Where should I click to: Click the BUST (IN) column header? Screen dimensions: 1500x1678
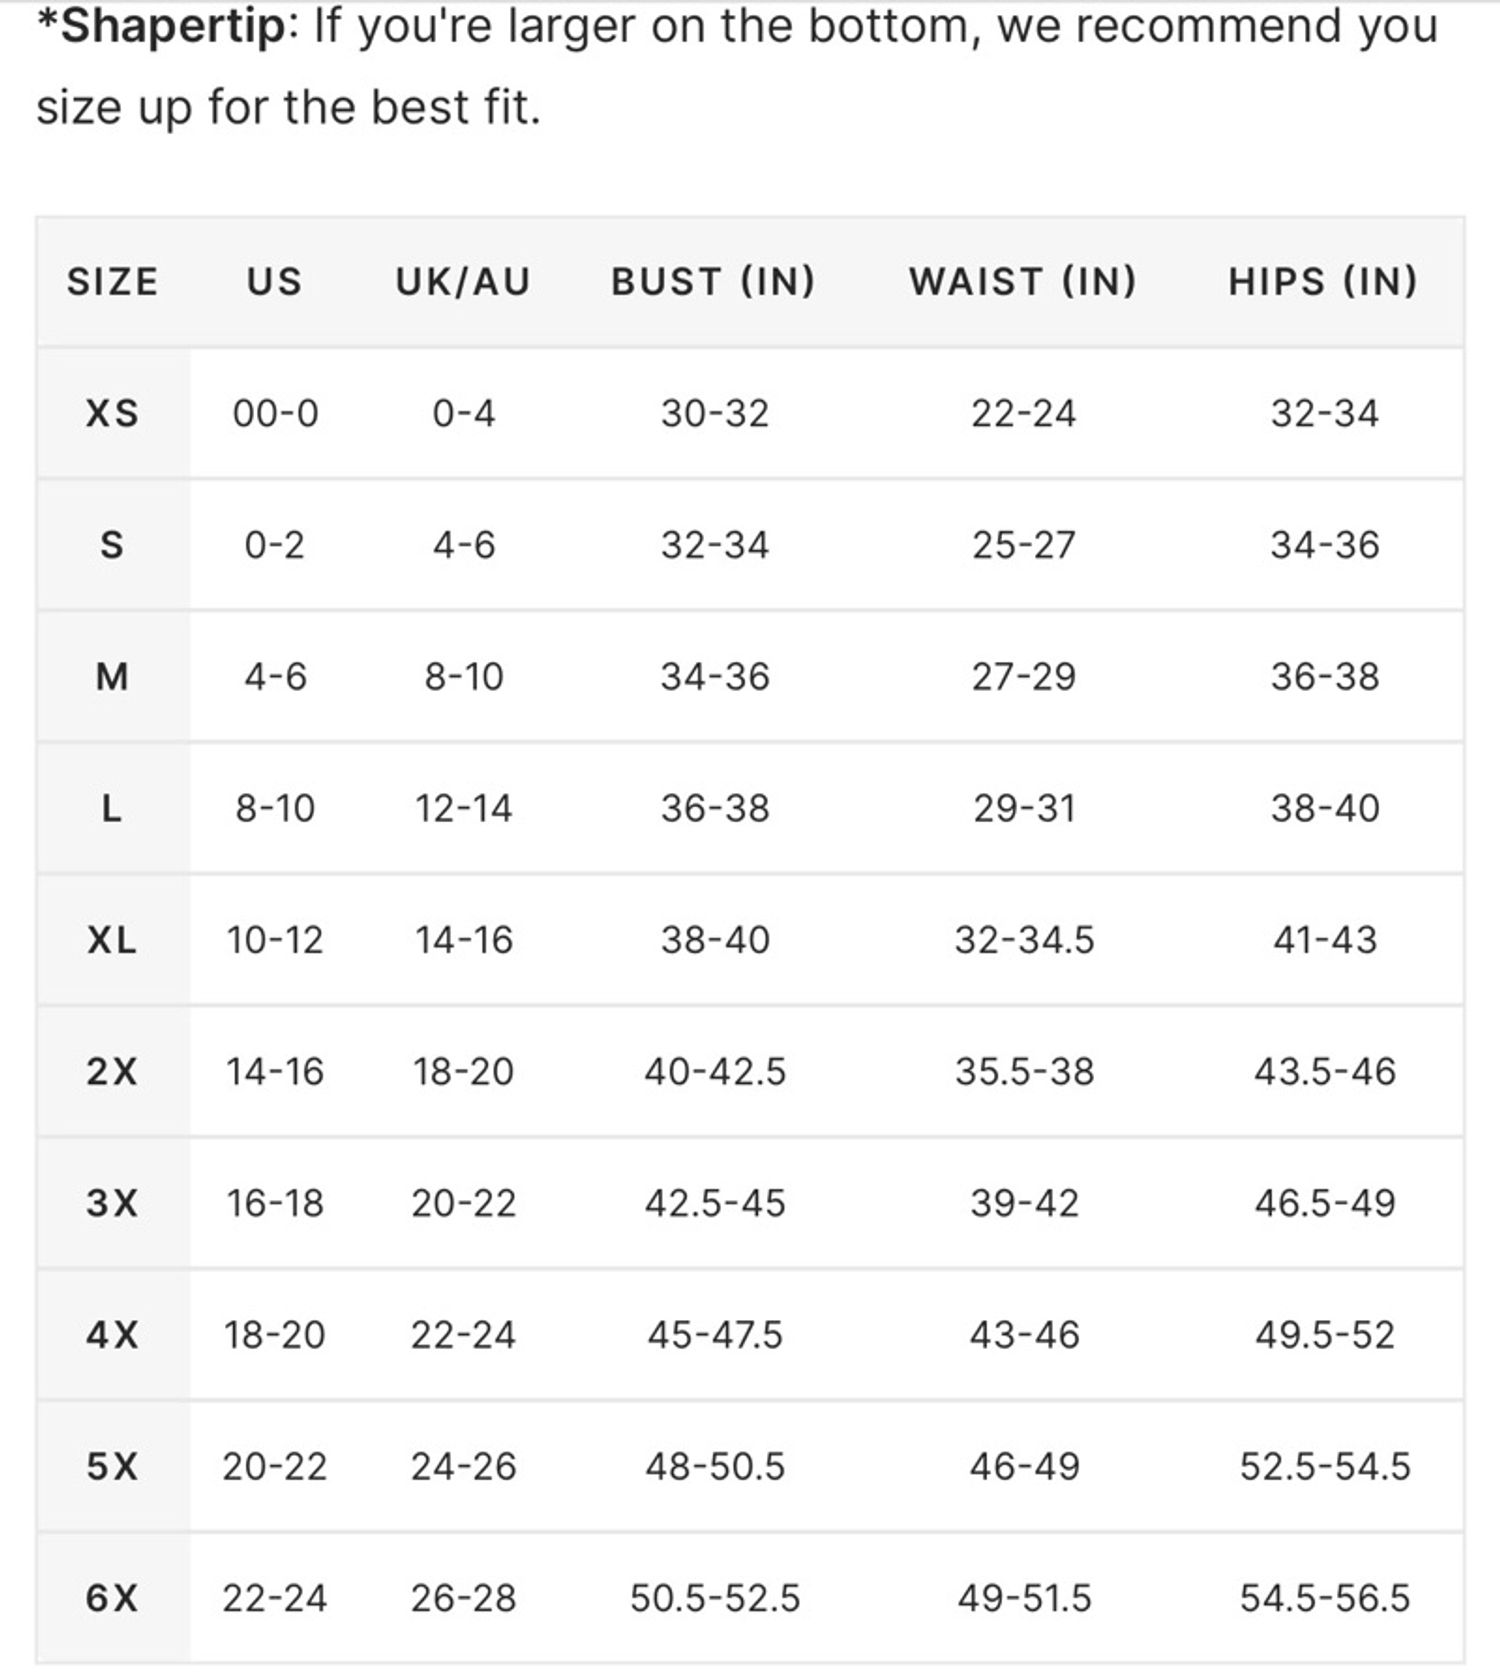pyautogui.click(x=713, y=282)
